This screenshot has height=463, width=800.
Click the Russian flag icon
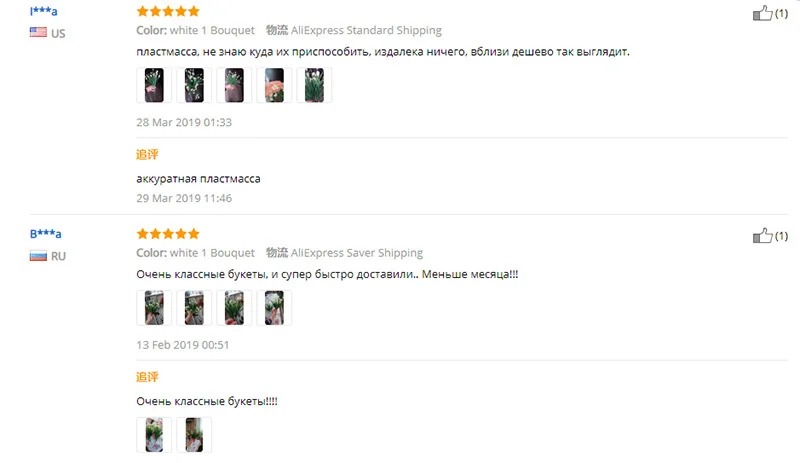point(38,255)
